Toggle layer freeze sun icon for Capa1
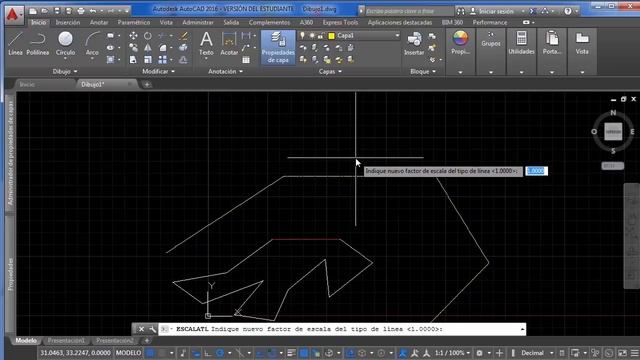Viewport: 640px width, 360px height. point(312,36)
